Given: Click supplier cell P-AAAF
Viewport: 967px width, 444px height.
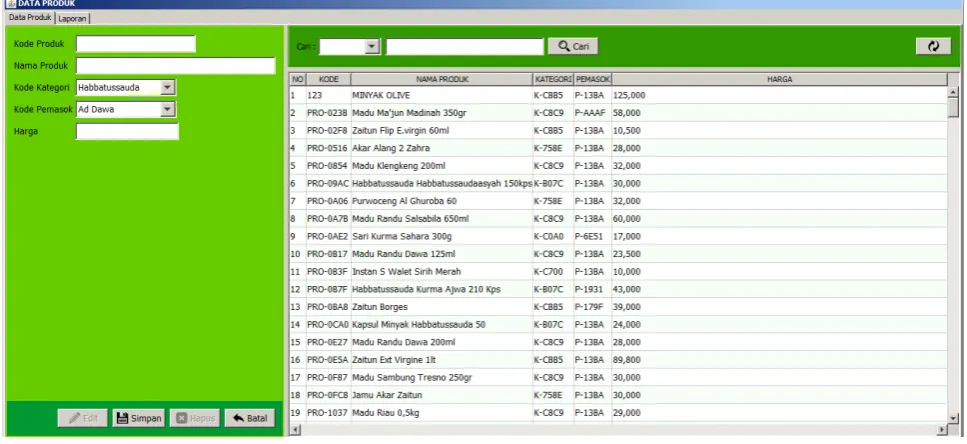Looking at the screenshot, I should 593,113.
